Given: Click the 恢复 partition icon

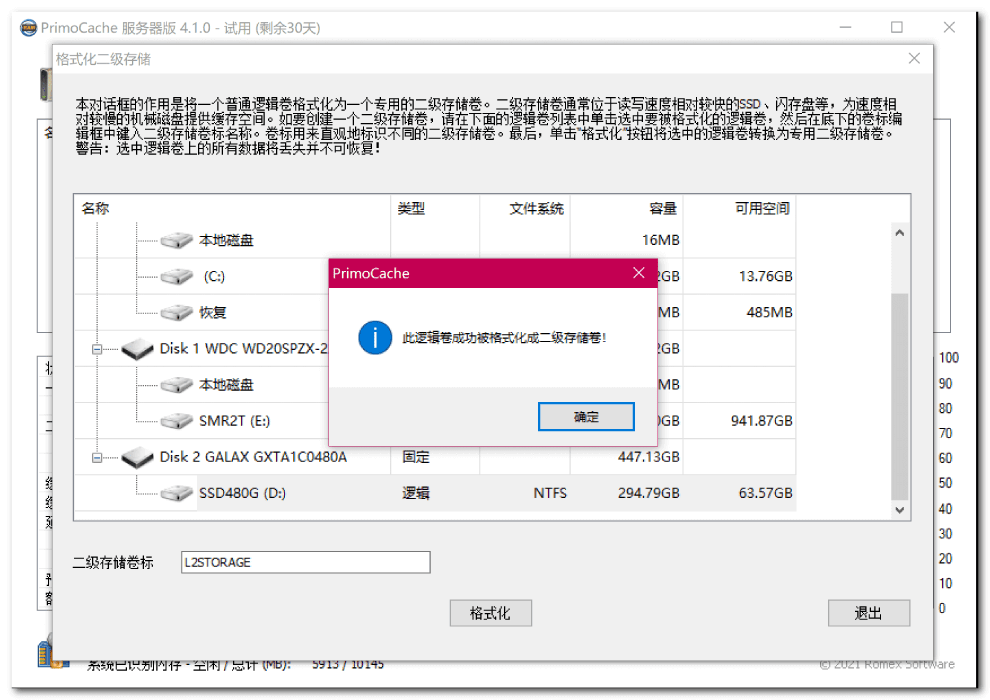Looking at the screenshot, I should [x=177, y=313].
